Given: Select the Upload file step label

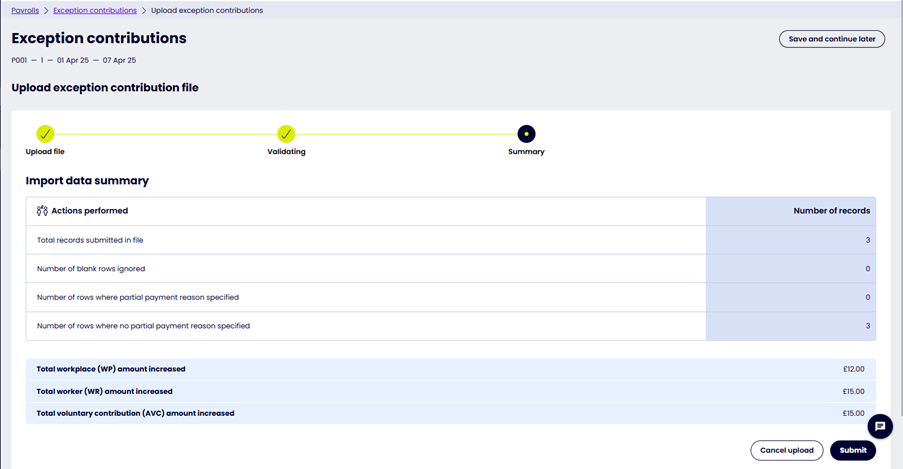Looking at the screenshot, I should tap(45, 152).
